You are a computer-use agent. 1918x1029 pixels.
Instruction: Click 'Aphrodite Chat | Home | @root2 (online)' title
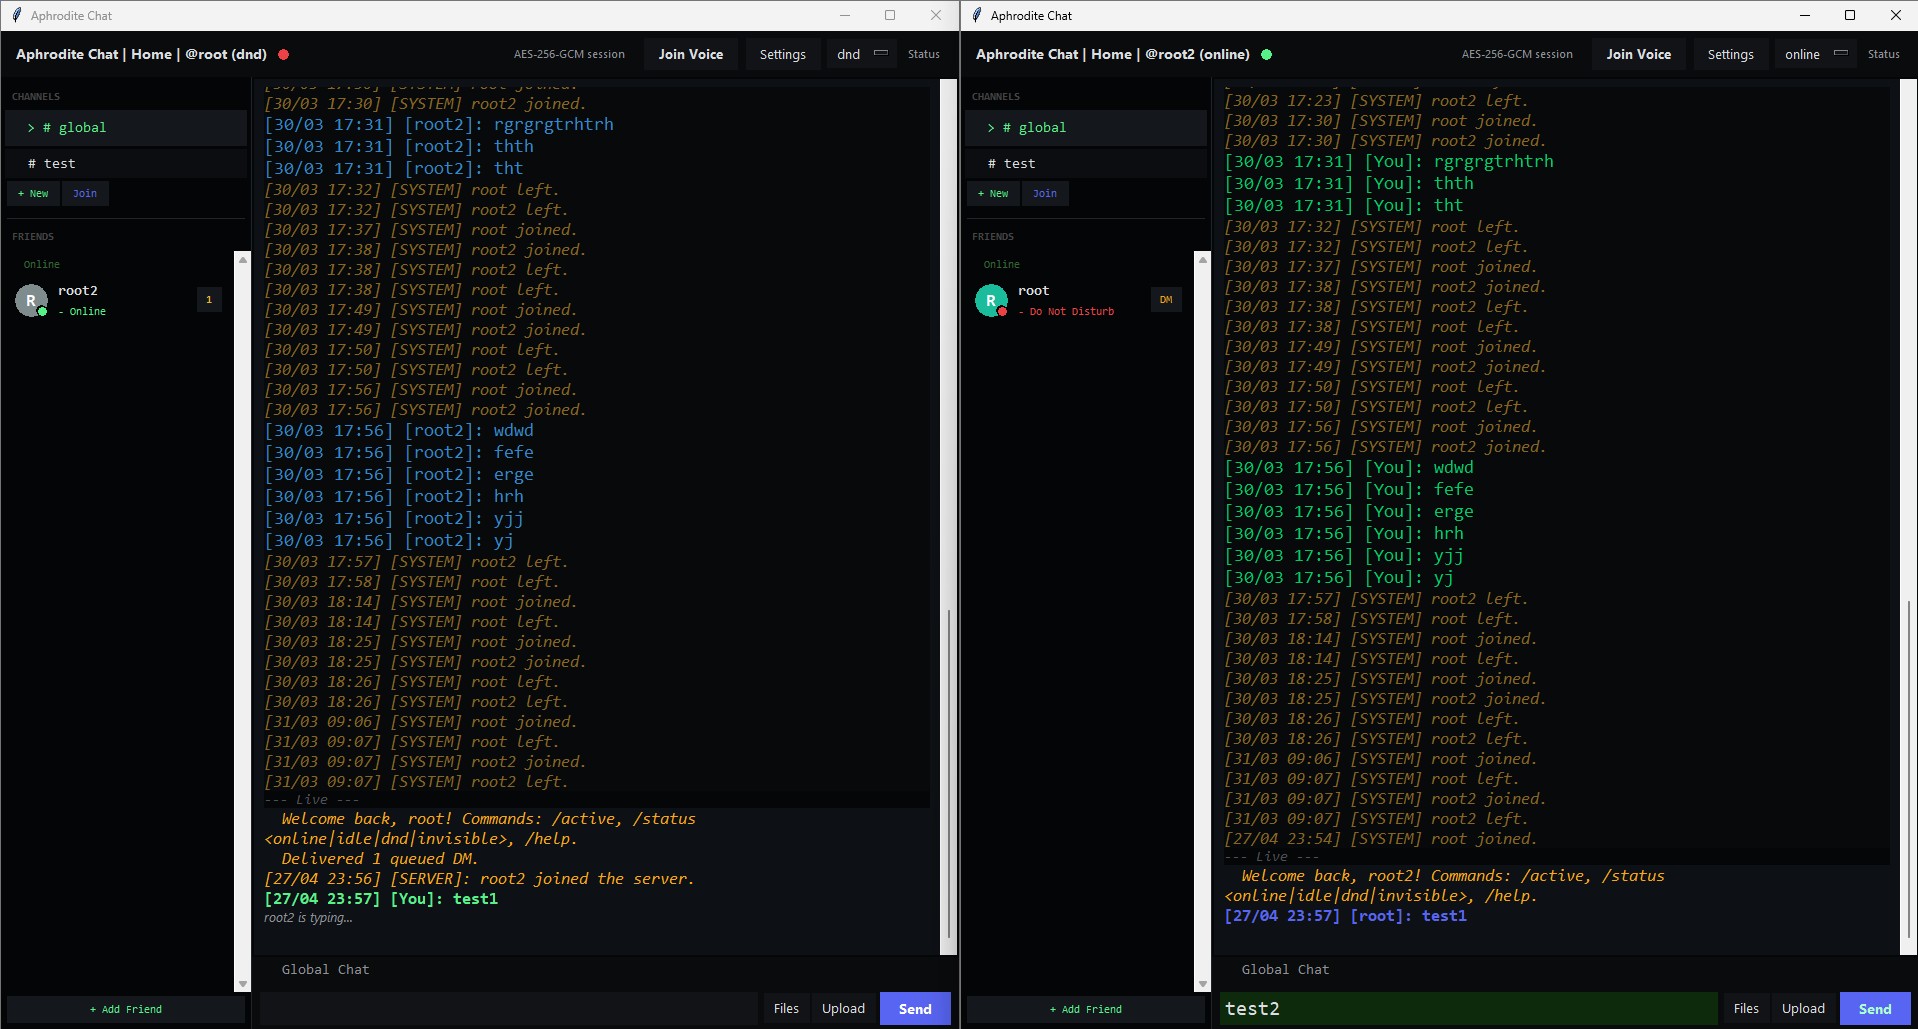[1112, 55]
